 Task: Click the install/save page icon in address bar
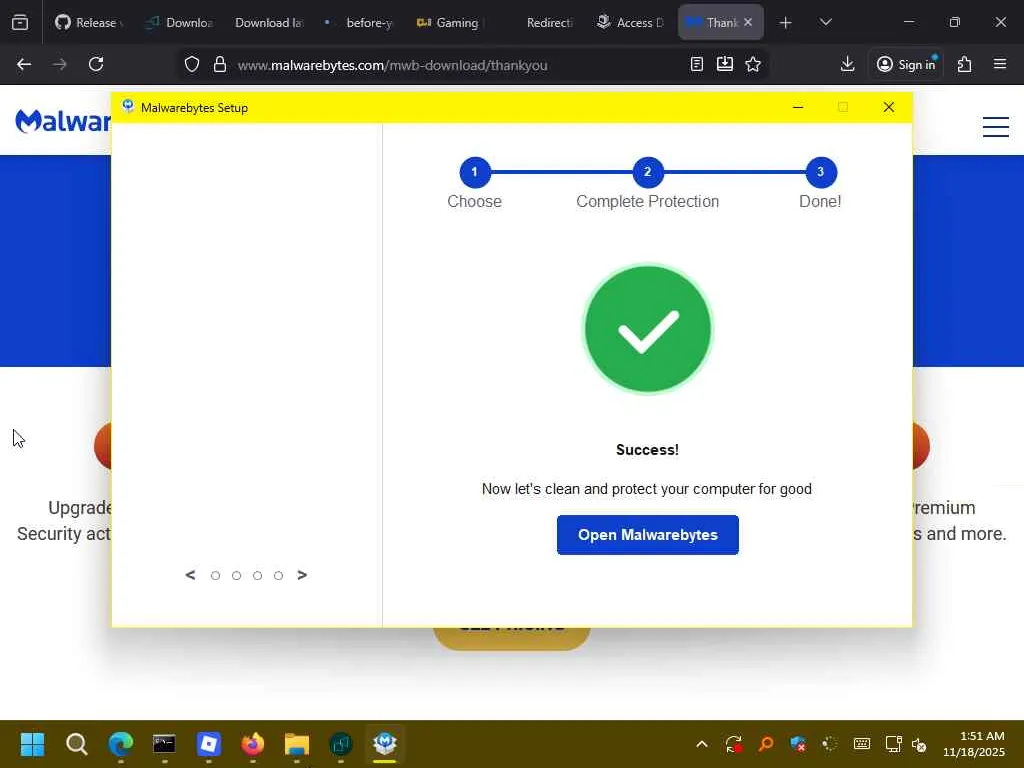725,64
